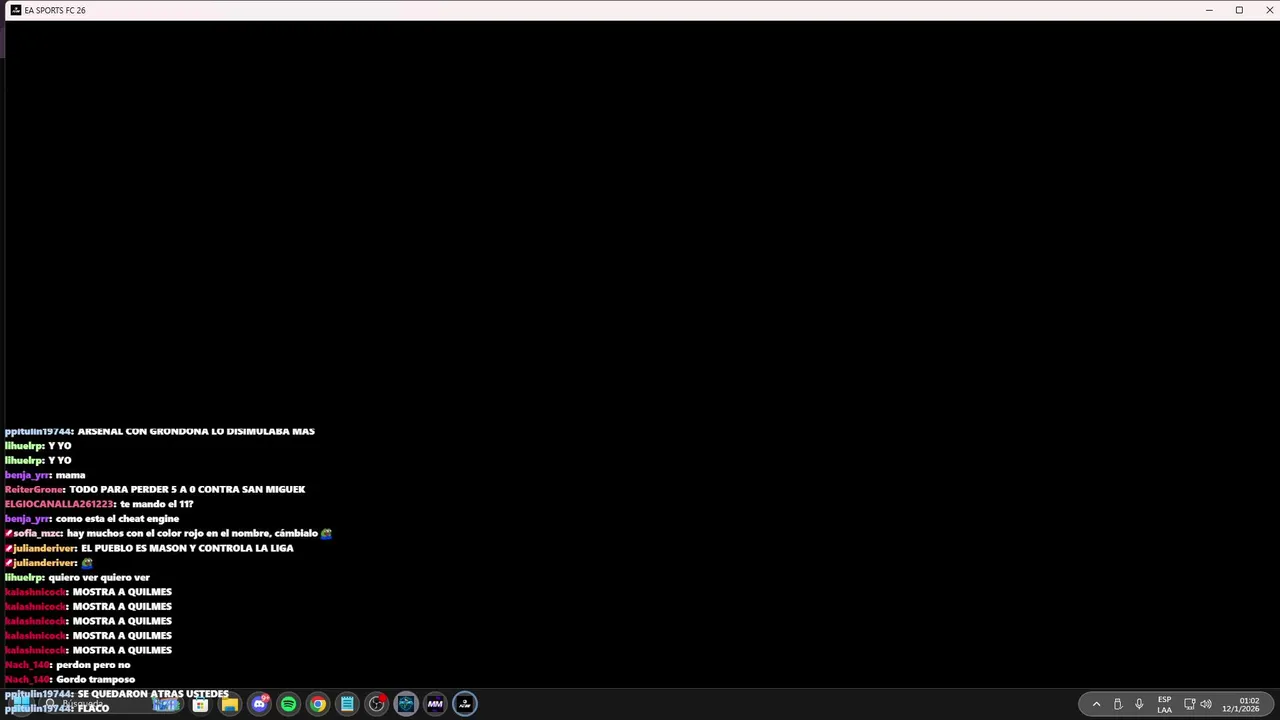Click username ReiterGrone in chat

point(34,489)
